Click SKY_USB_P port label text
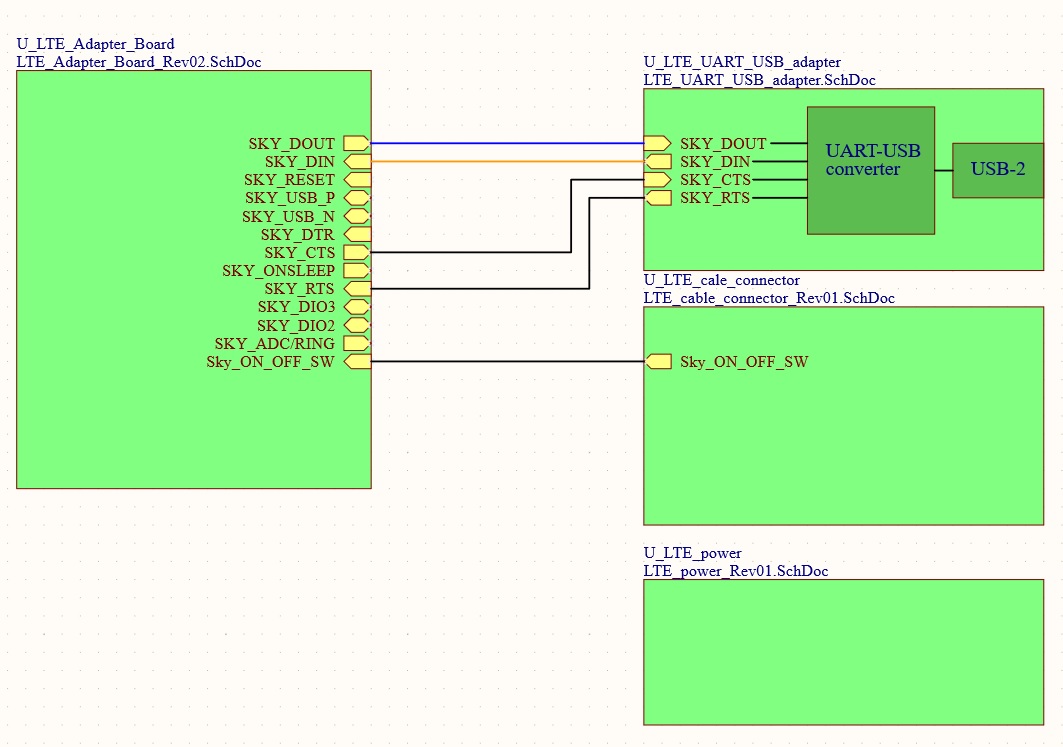Screen dimensions: 1063x747 290,198
